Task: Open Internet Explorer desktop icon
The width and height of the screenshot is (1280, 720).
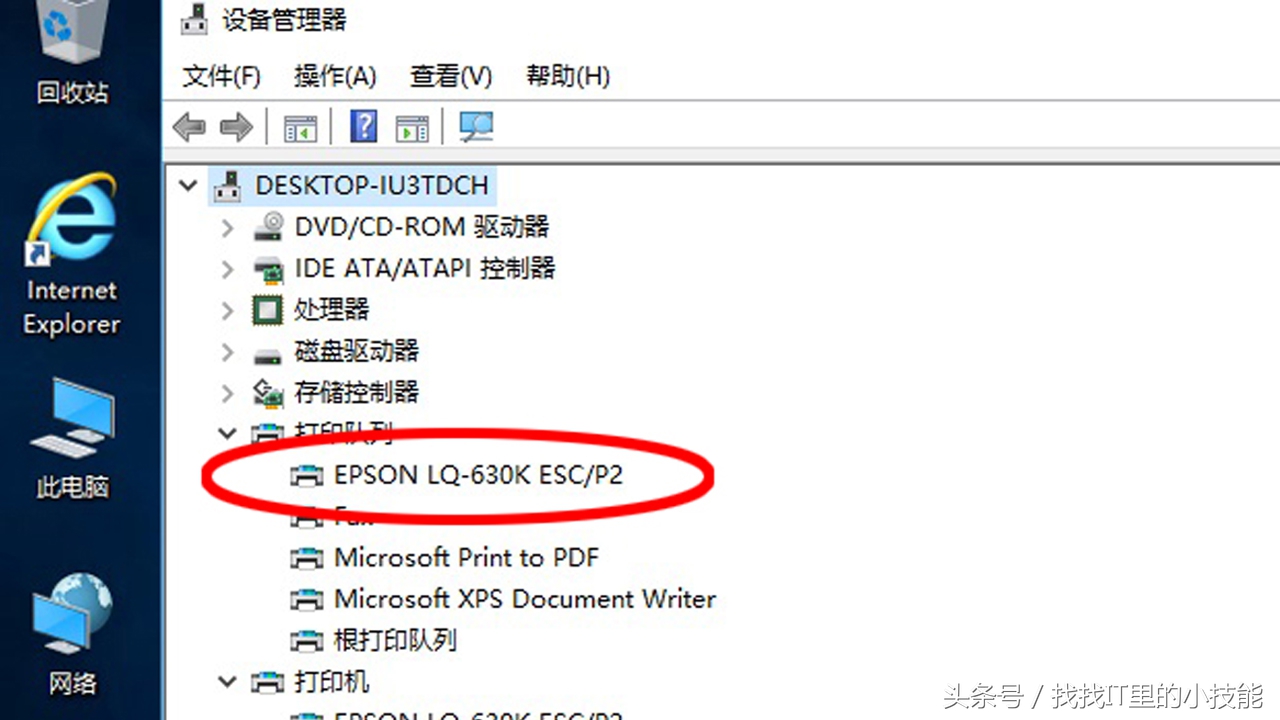Action: click(71, 255)
